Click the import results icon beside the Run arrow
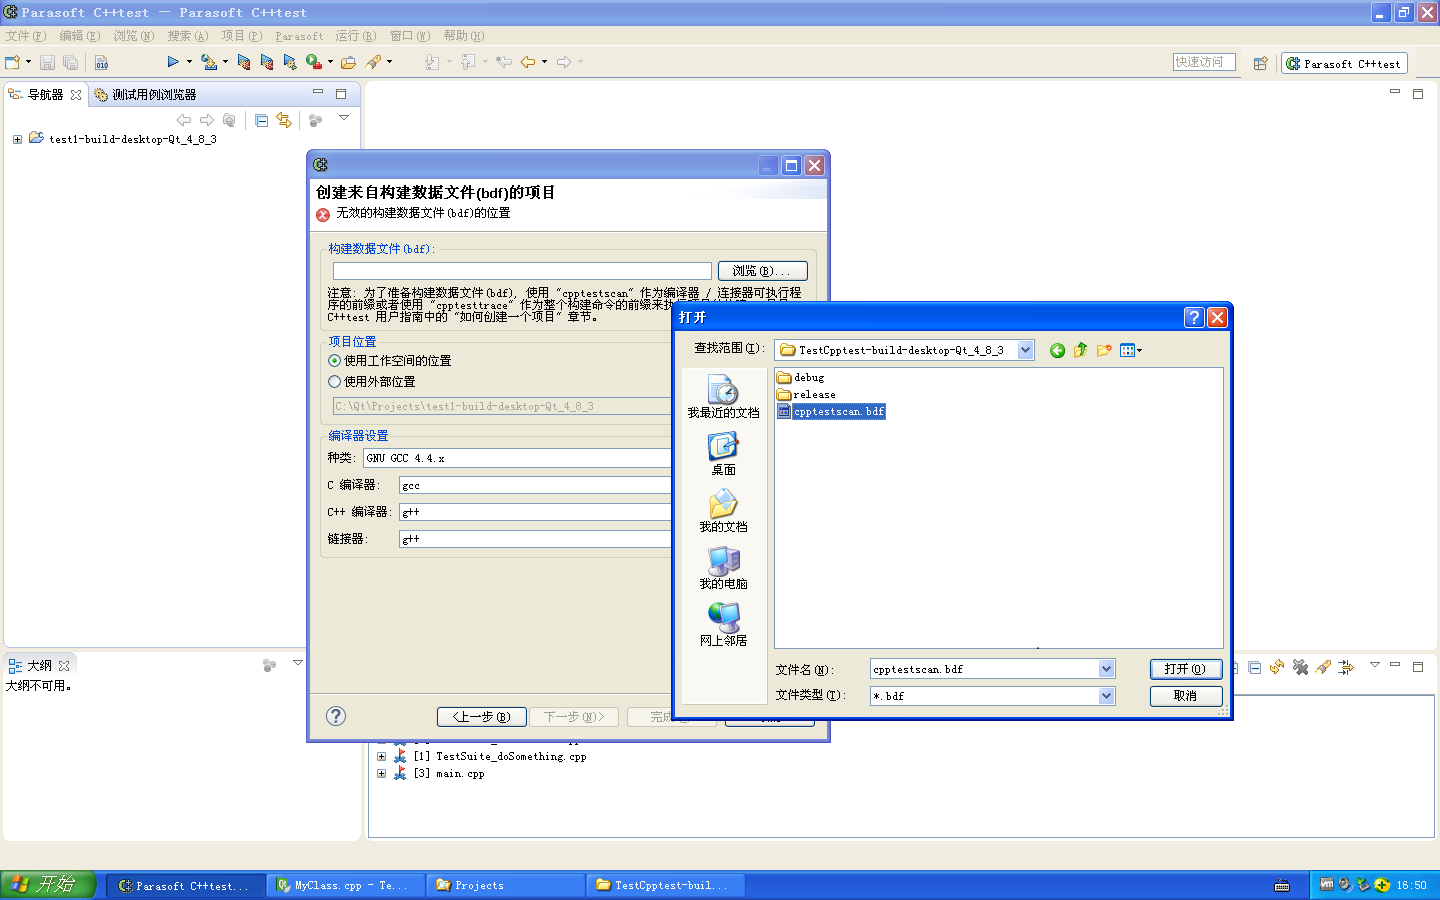1440x900 pixels. click(x=209, y=62)
